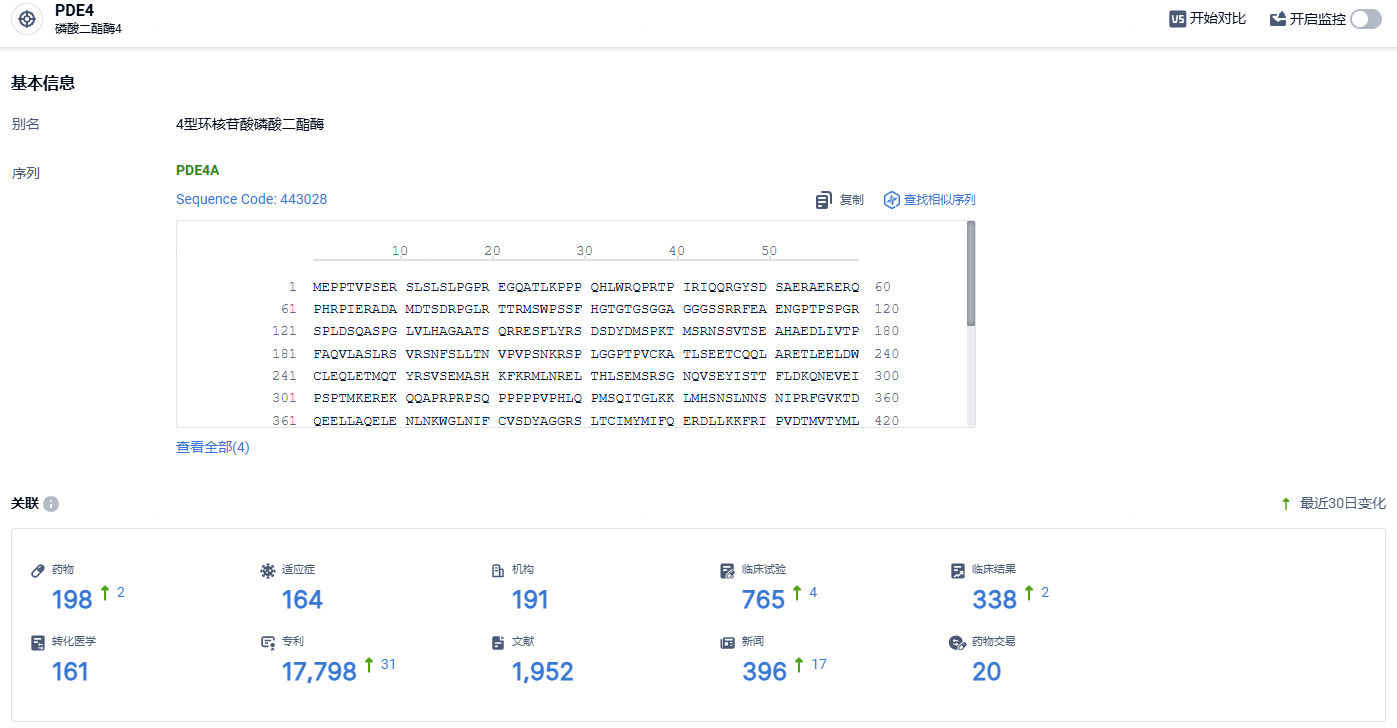The width and height of the screenshot is (1397, 728).
Task: Open the 17,798 patents count
Action: 319,671
